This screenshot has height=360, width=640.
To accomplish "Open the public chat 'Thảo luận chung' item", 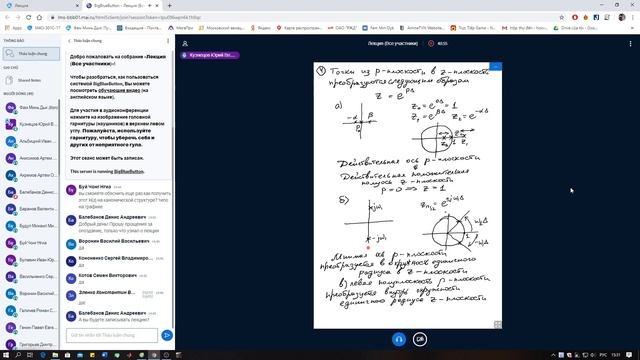I will (x=31, y=53).
